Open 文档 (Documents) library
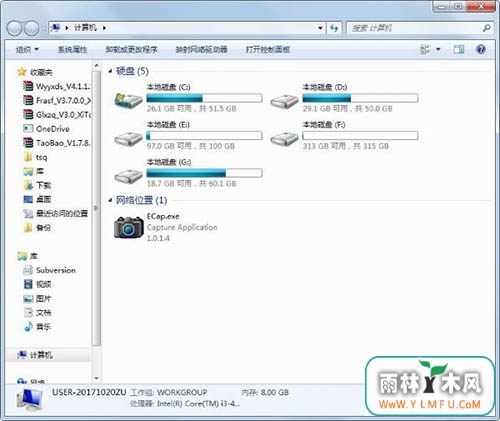Viewport: 500px width, 421px height. 37,313
